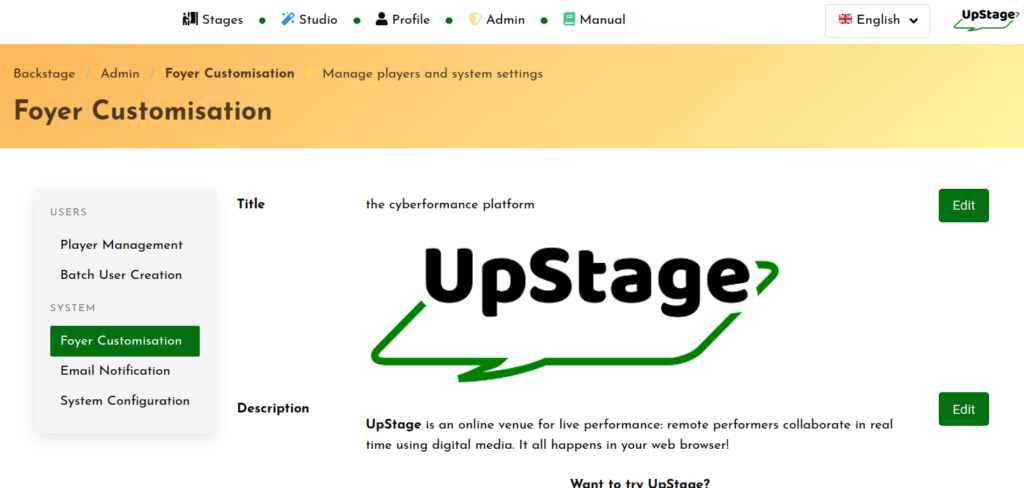Expand the English language dropdown
This screenshot has width=1024, height=488.
[878, 20]
